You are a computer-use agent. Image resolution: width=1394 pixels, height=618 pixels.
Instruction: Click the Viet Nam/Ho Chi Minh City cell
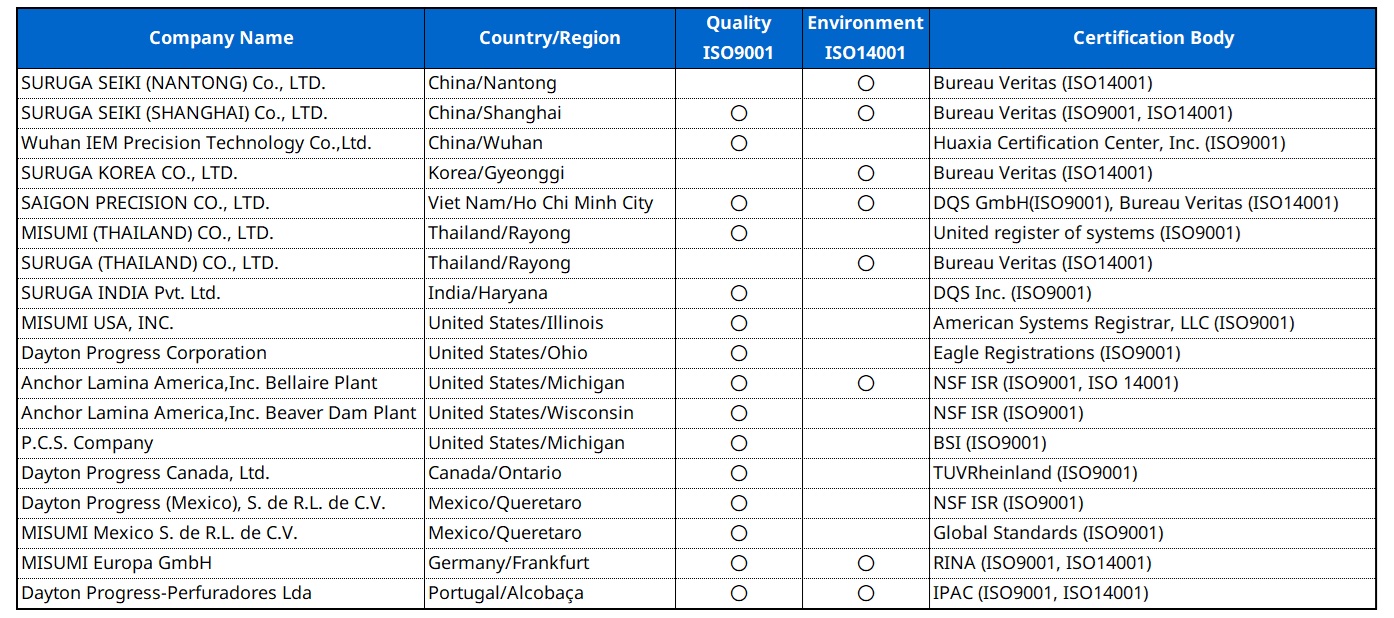pyautogui.click(x=540, y=203)
